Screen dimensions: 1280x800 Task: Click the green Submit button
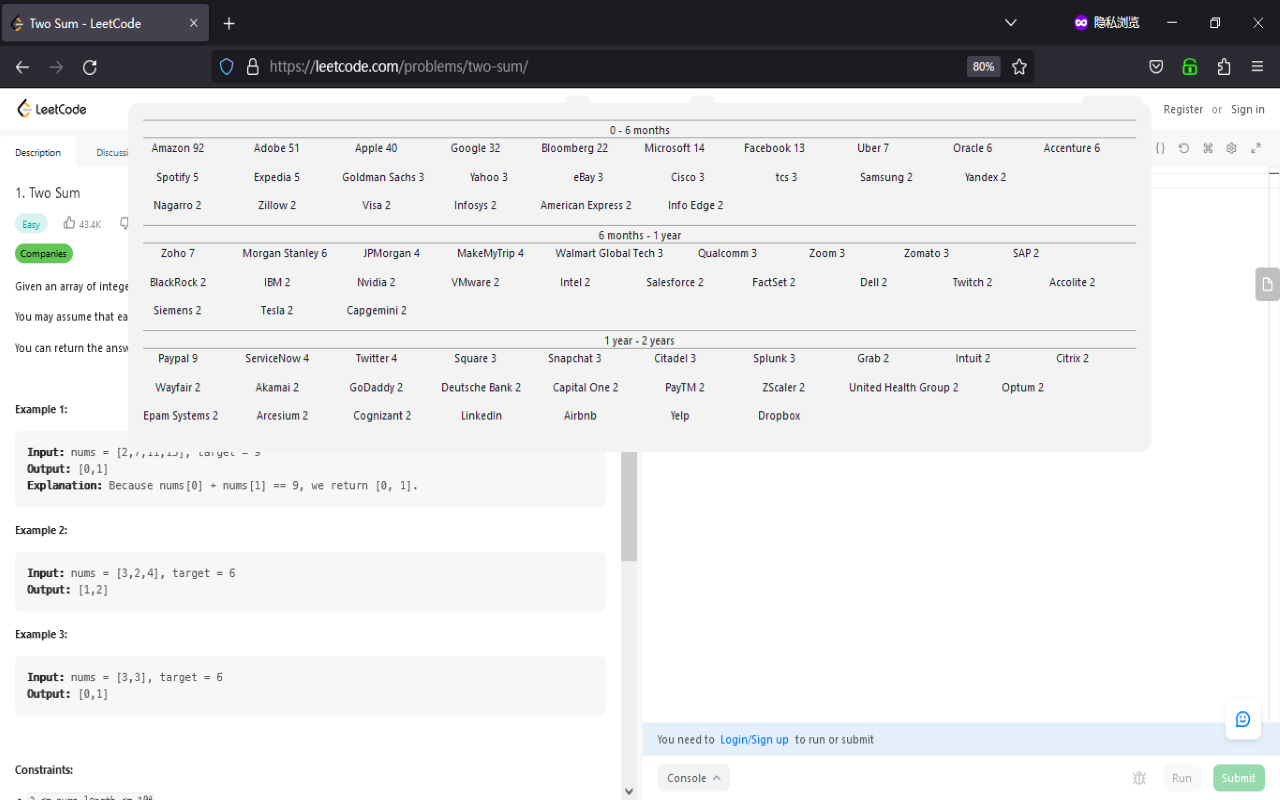1238,778
